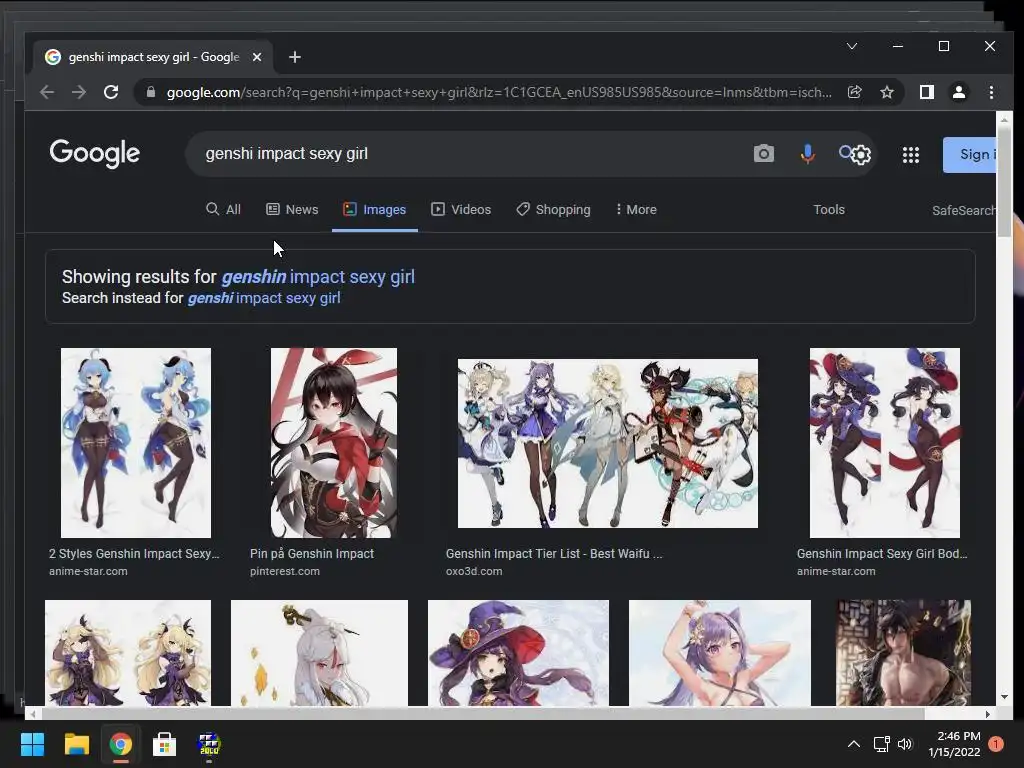Click the Chrome taskbar icon
1024x768 pixels.
tap(120, 744)
